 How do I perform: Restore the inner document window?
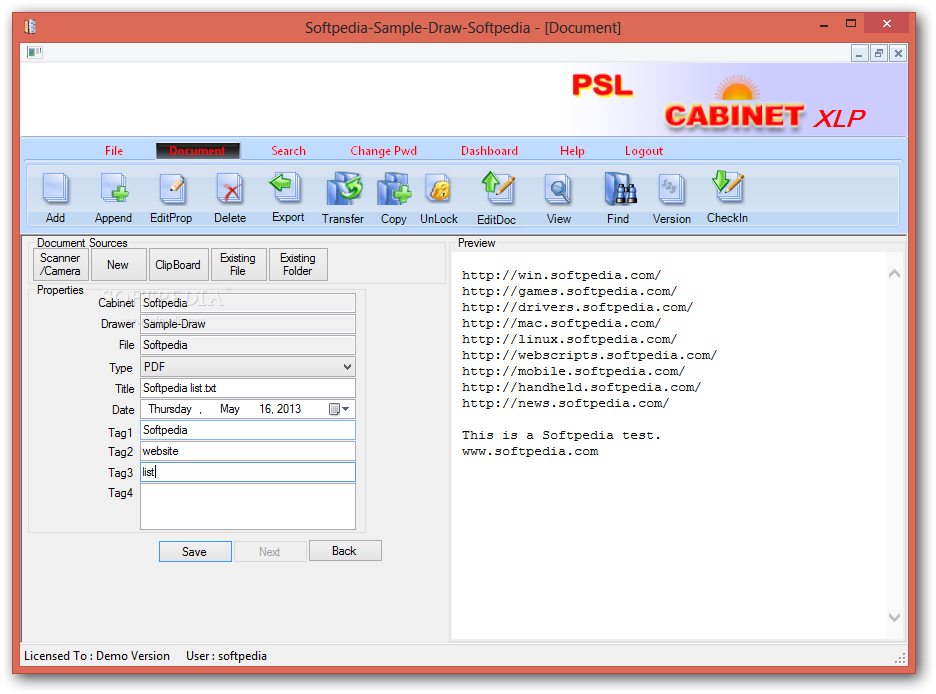click(879, 53)
